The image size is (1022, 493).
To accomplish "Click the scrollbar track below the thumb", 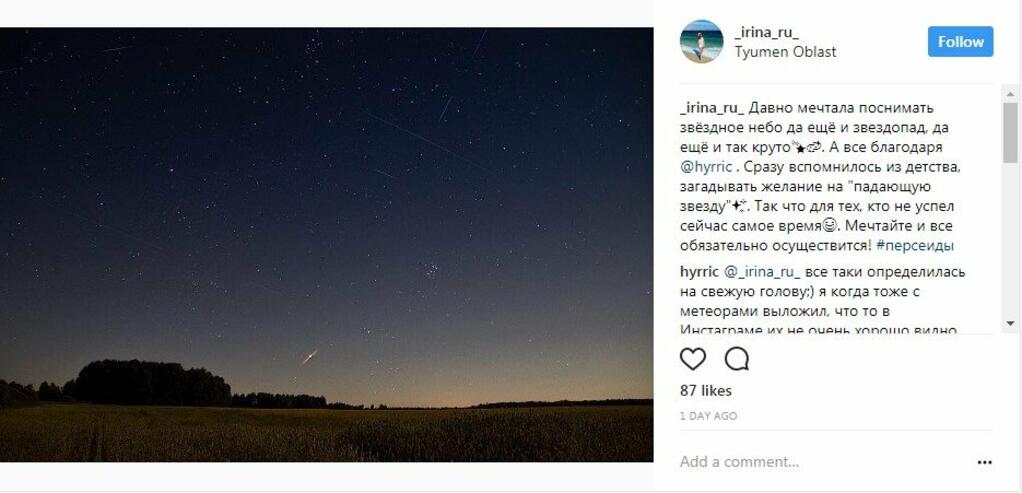I will tap(1010, 240).
